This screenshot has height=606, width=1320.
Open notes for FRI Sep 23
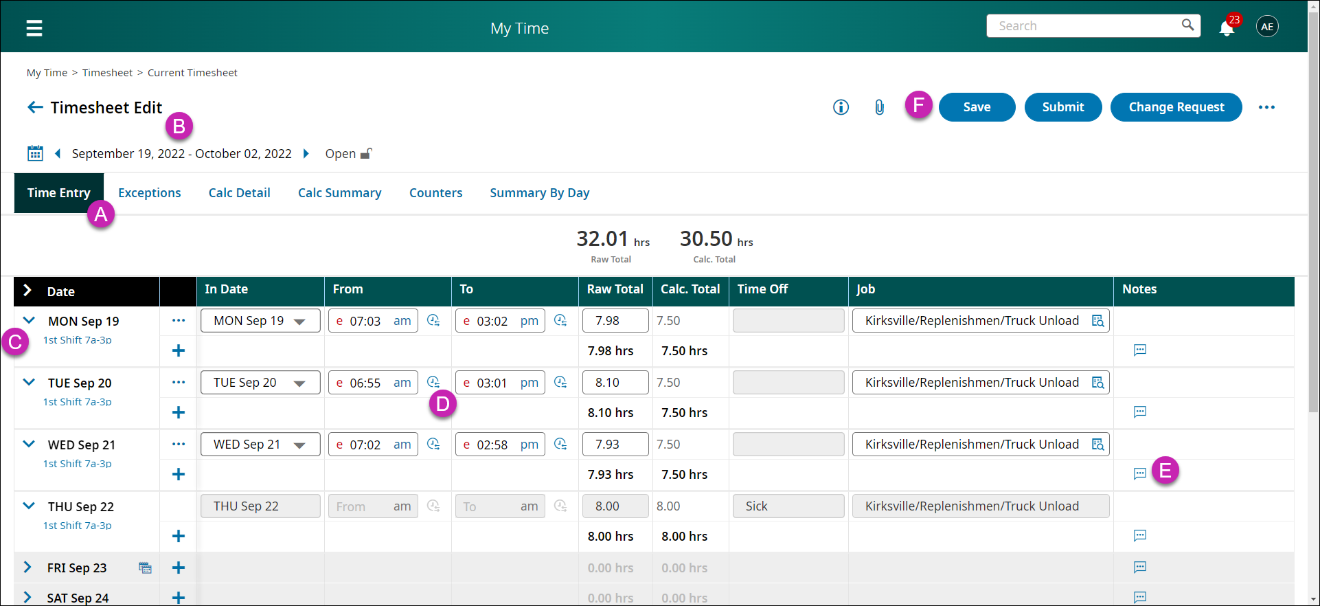1139,568
